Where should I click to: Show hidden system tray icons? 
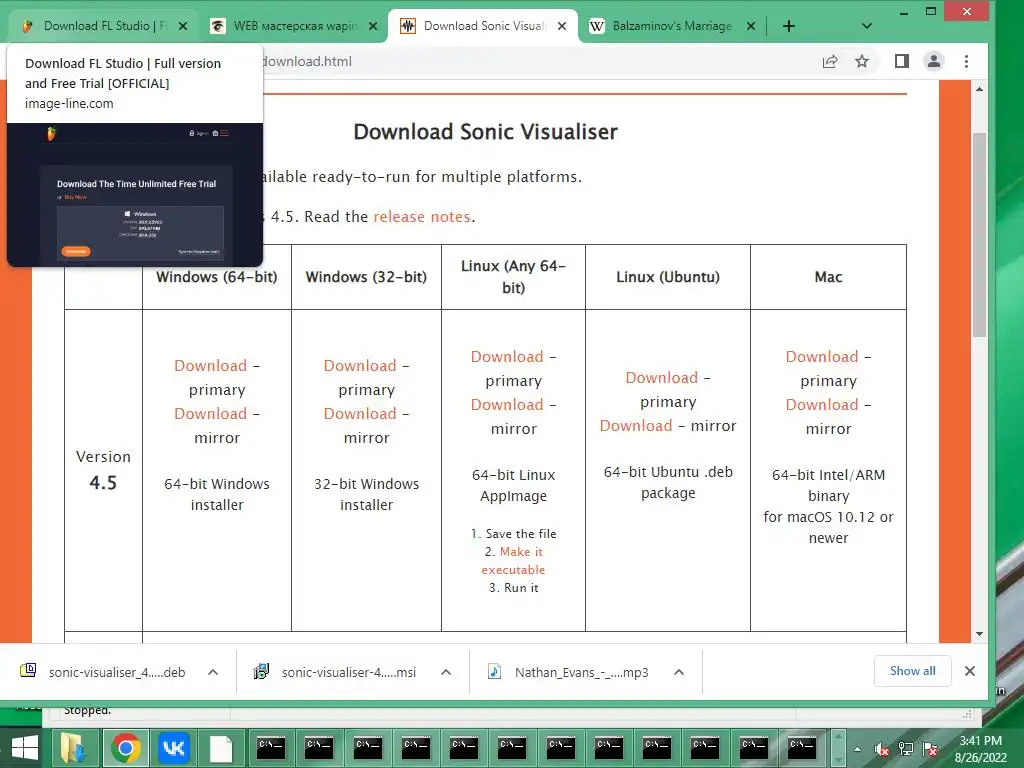coord(857,749)
